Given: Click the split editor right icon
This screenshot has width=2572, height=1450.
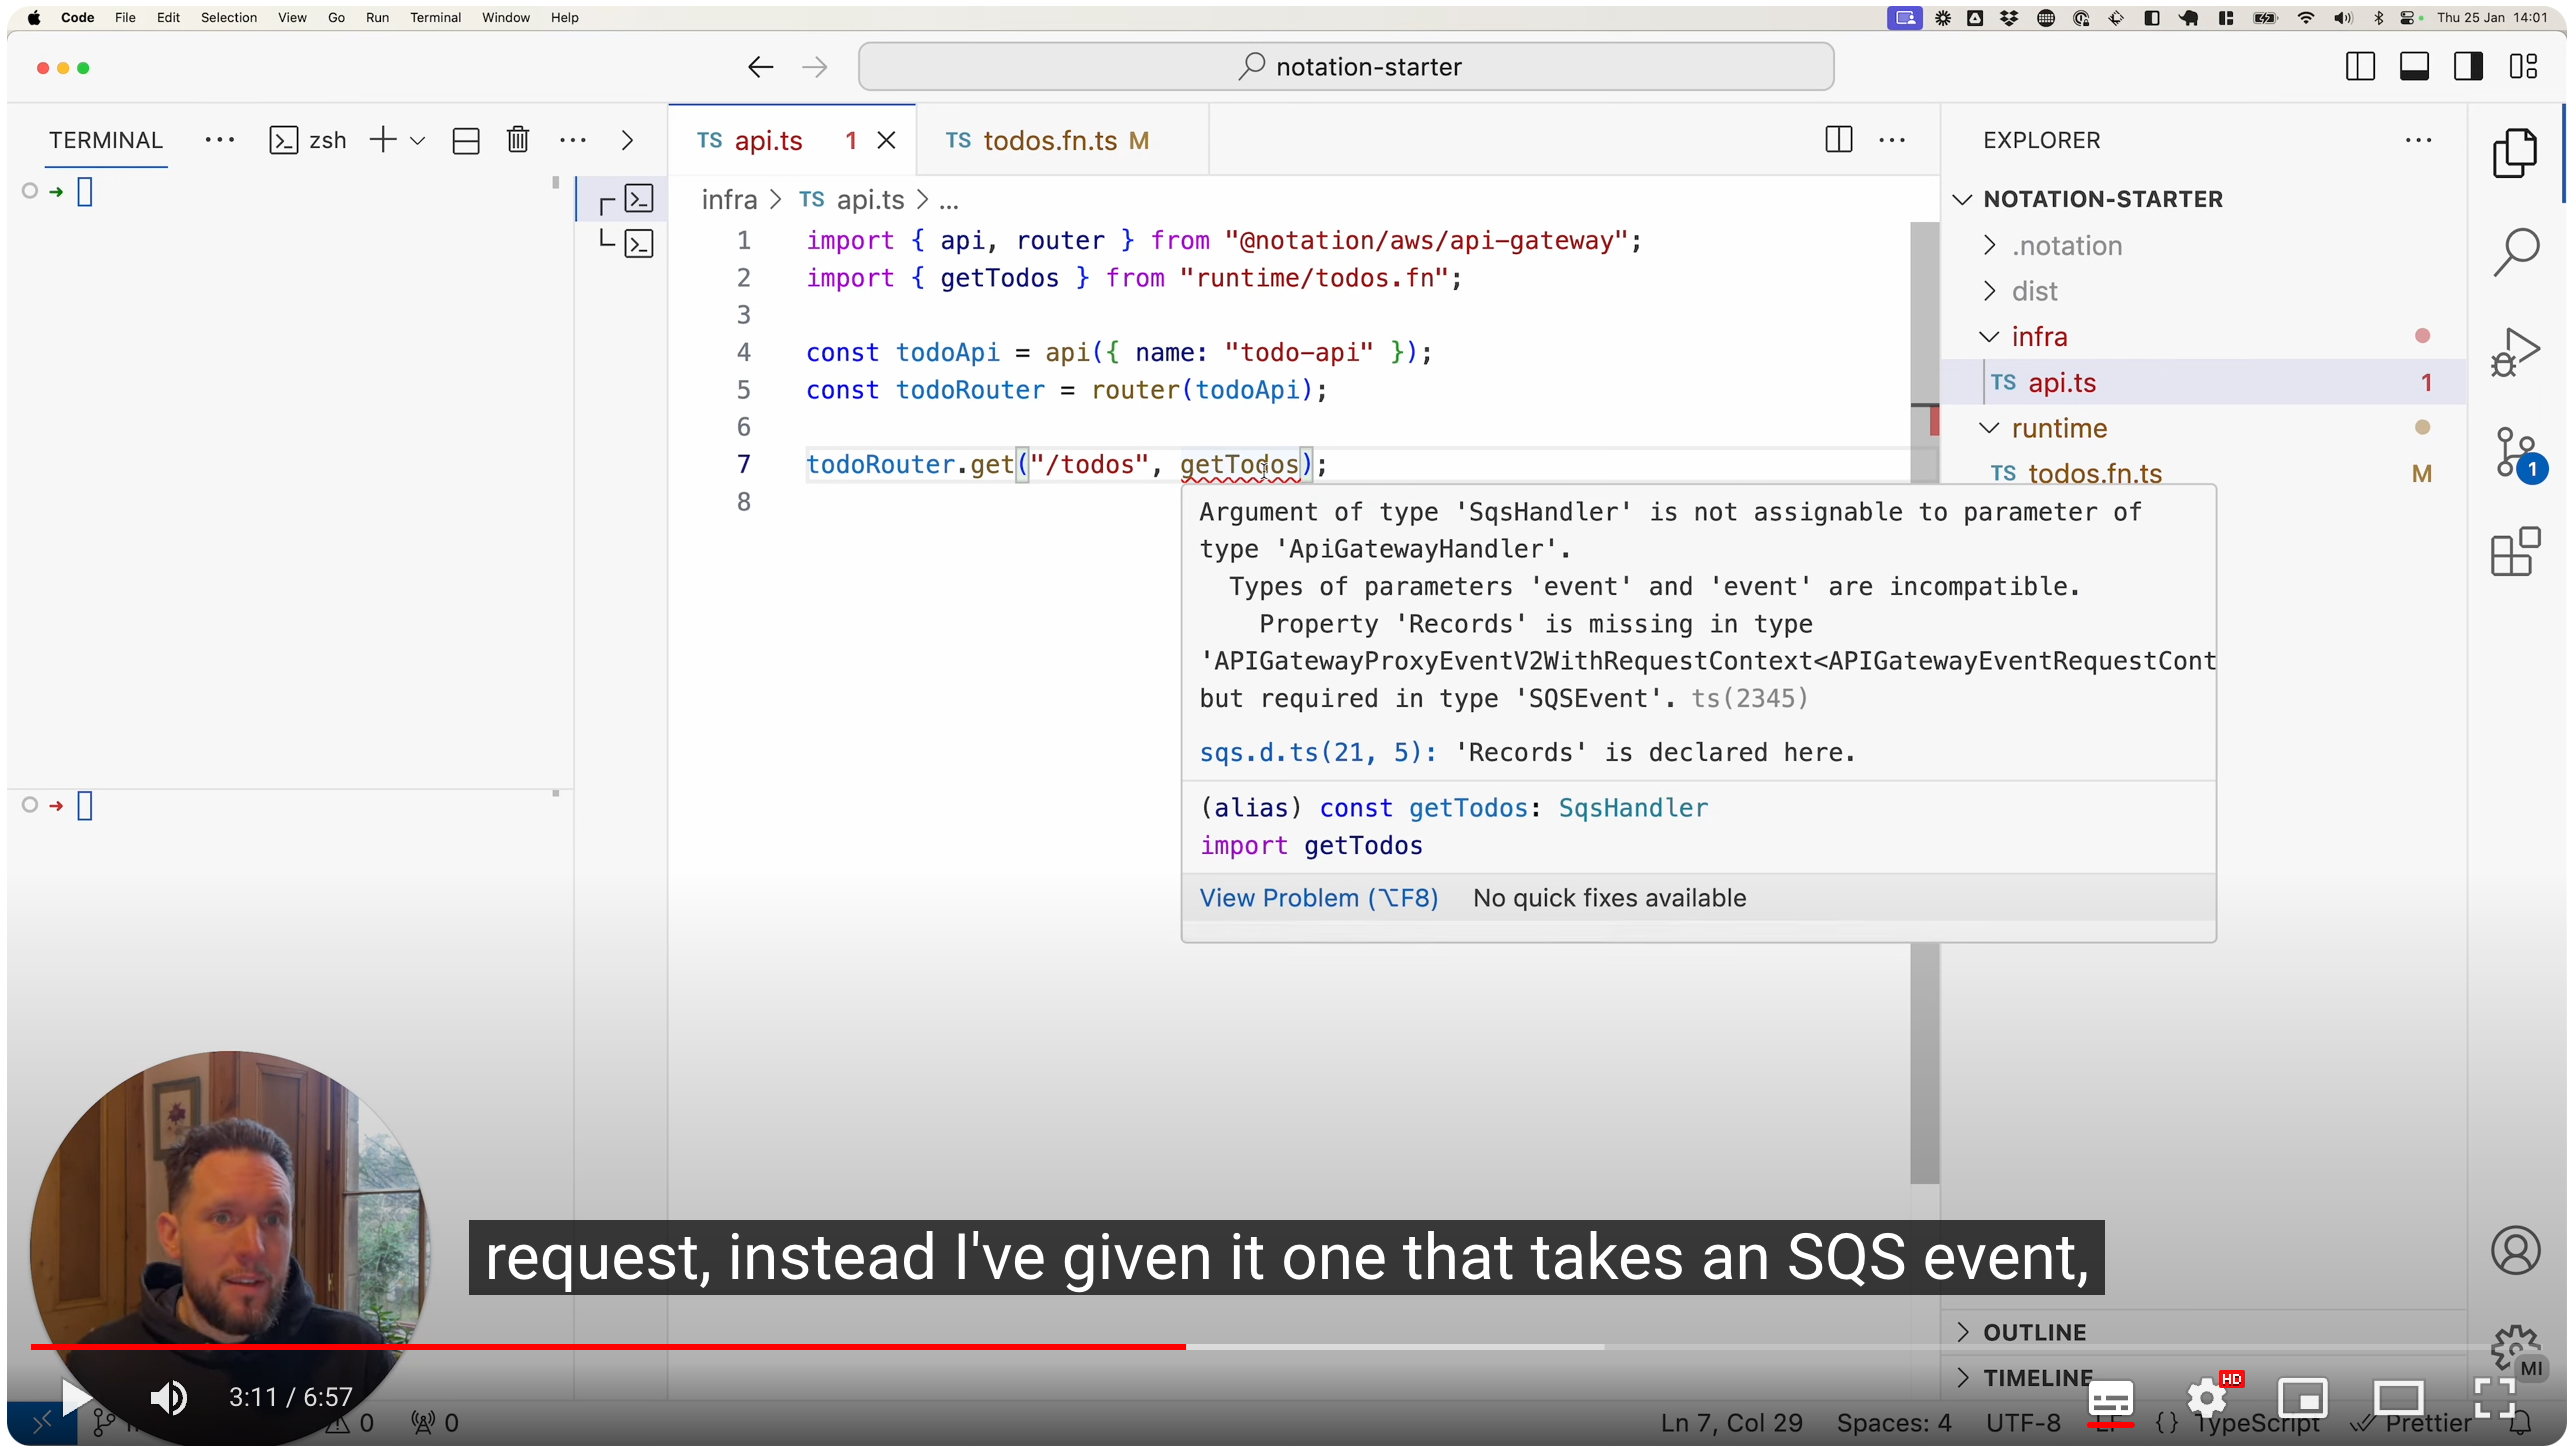Looking at the screenshot, I should 1838,140.
